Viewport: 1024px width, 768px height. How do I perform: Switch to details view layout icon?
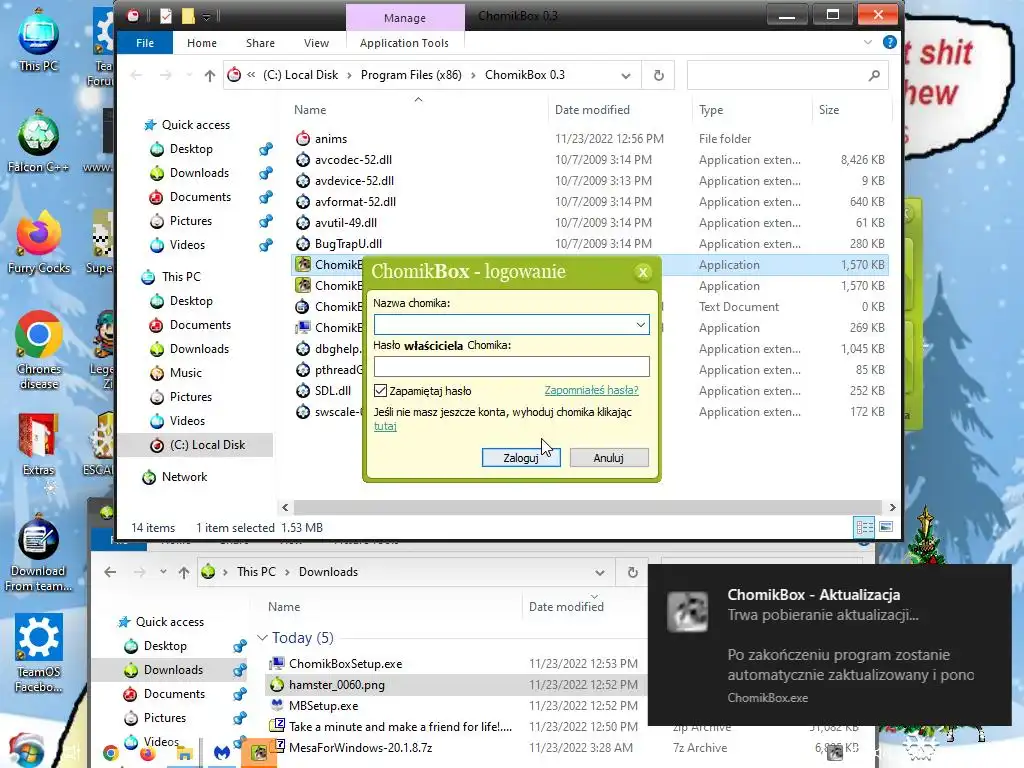[x=865, y=526]
